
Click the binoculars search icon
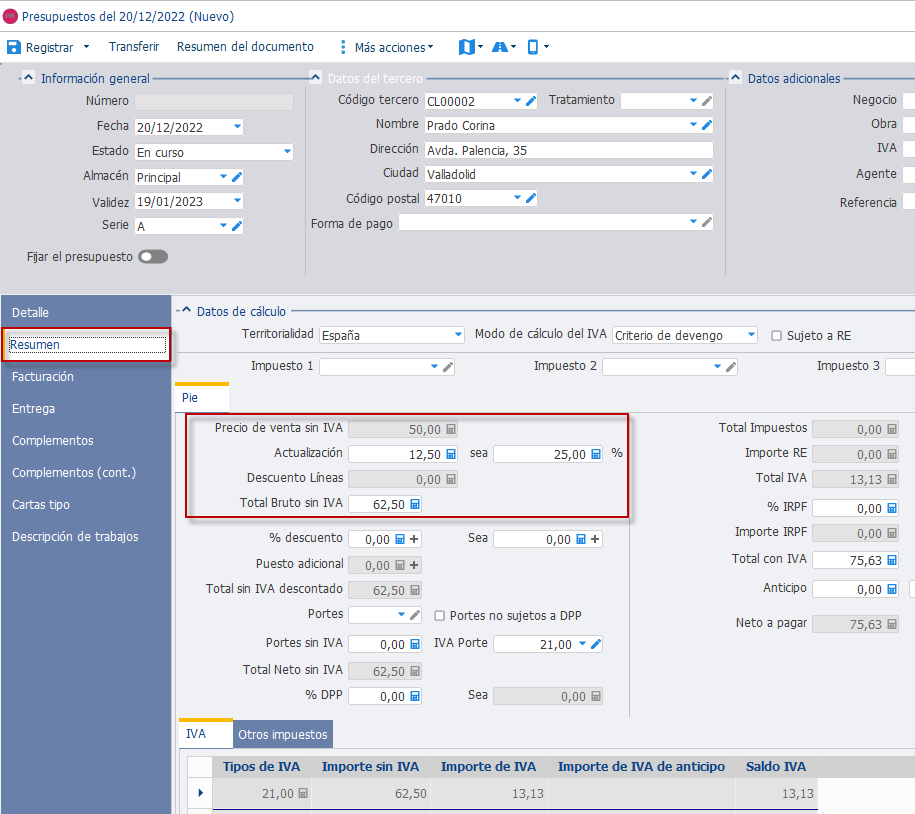tap(500, 47)
